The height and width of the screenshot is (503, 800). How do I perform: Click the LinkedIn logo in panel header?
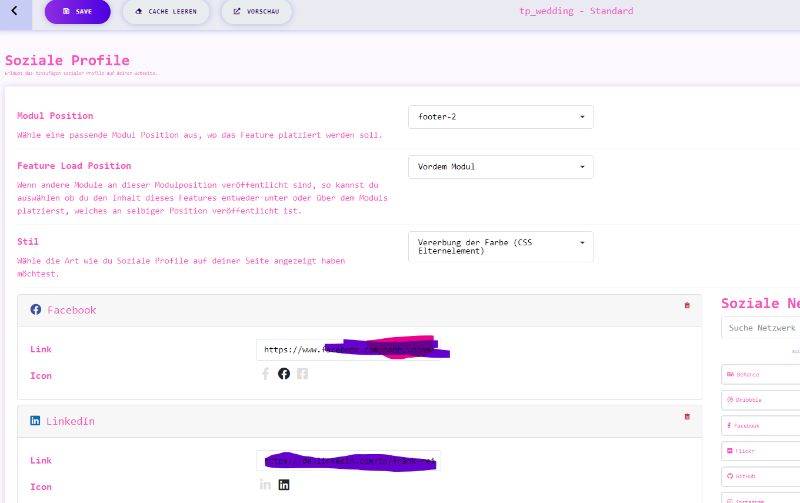[35, 420]
